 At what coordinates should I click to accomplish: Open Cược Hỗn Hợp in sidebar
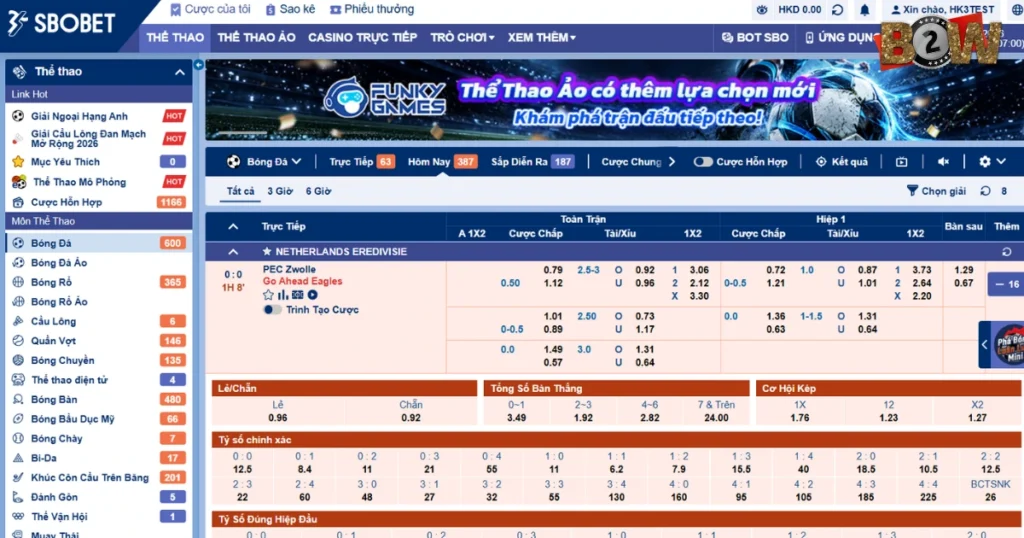pos(66,202)
